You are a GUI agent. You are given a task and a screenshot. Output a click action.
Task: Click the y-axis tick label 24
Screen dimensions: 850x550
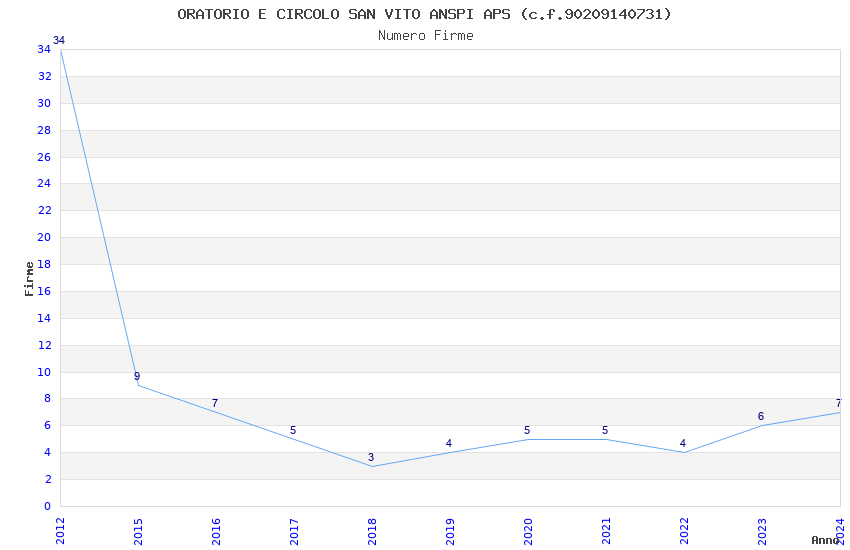click(44, 183)
